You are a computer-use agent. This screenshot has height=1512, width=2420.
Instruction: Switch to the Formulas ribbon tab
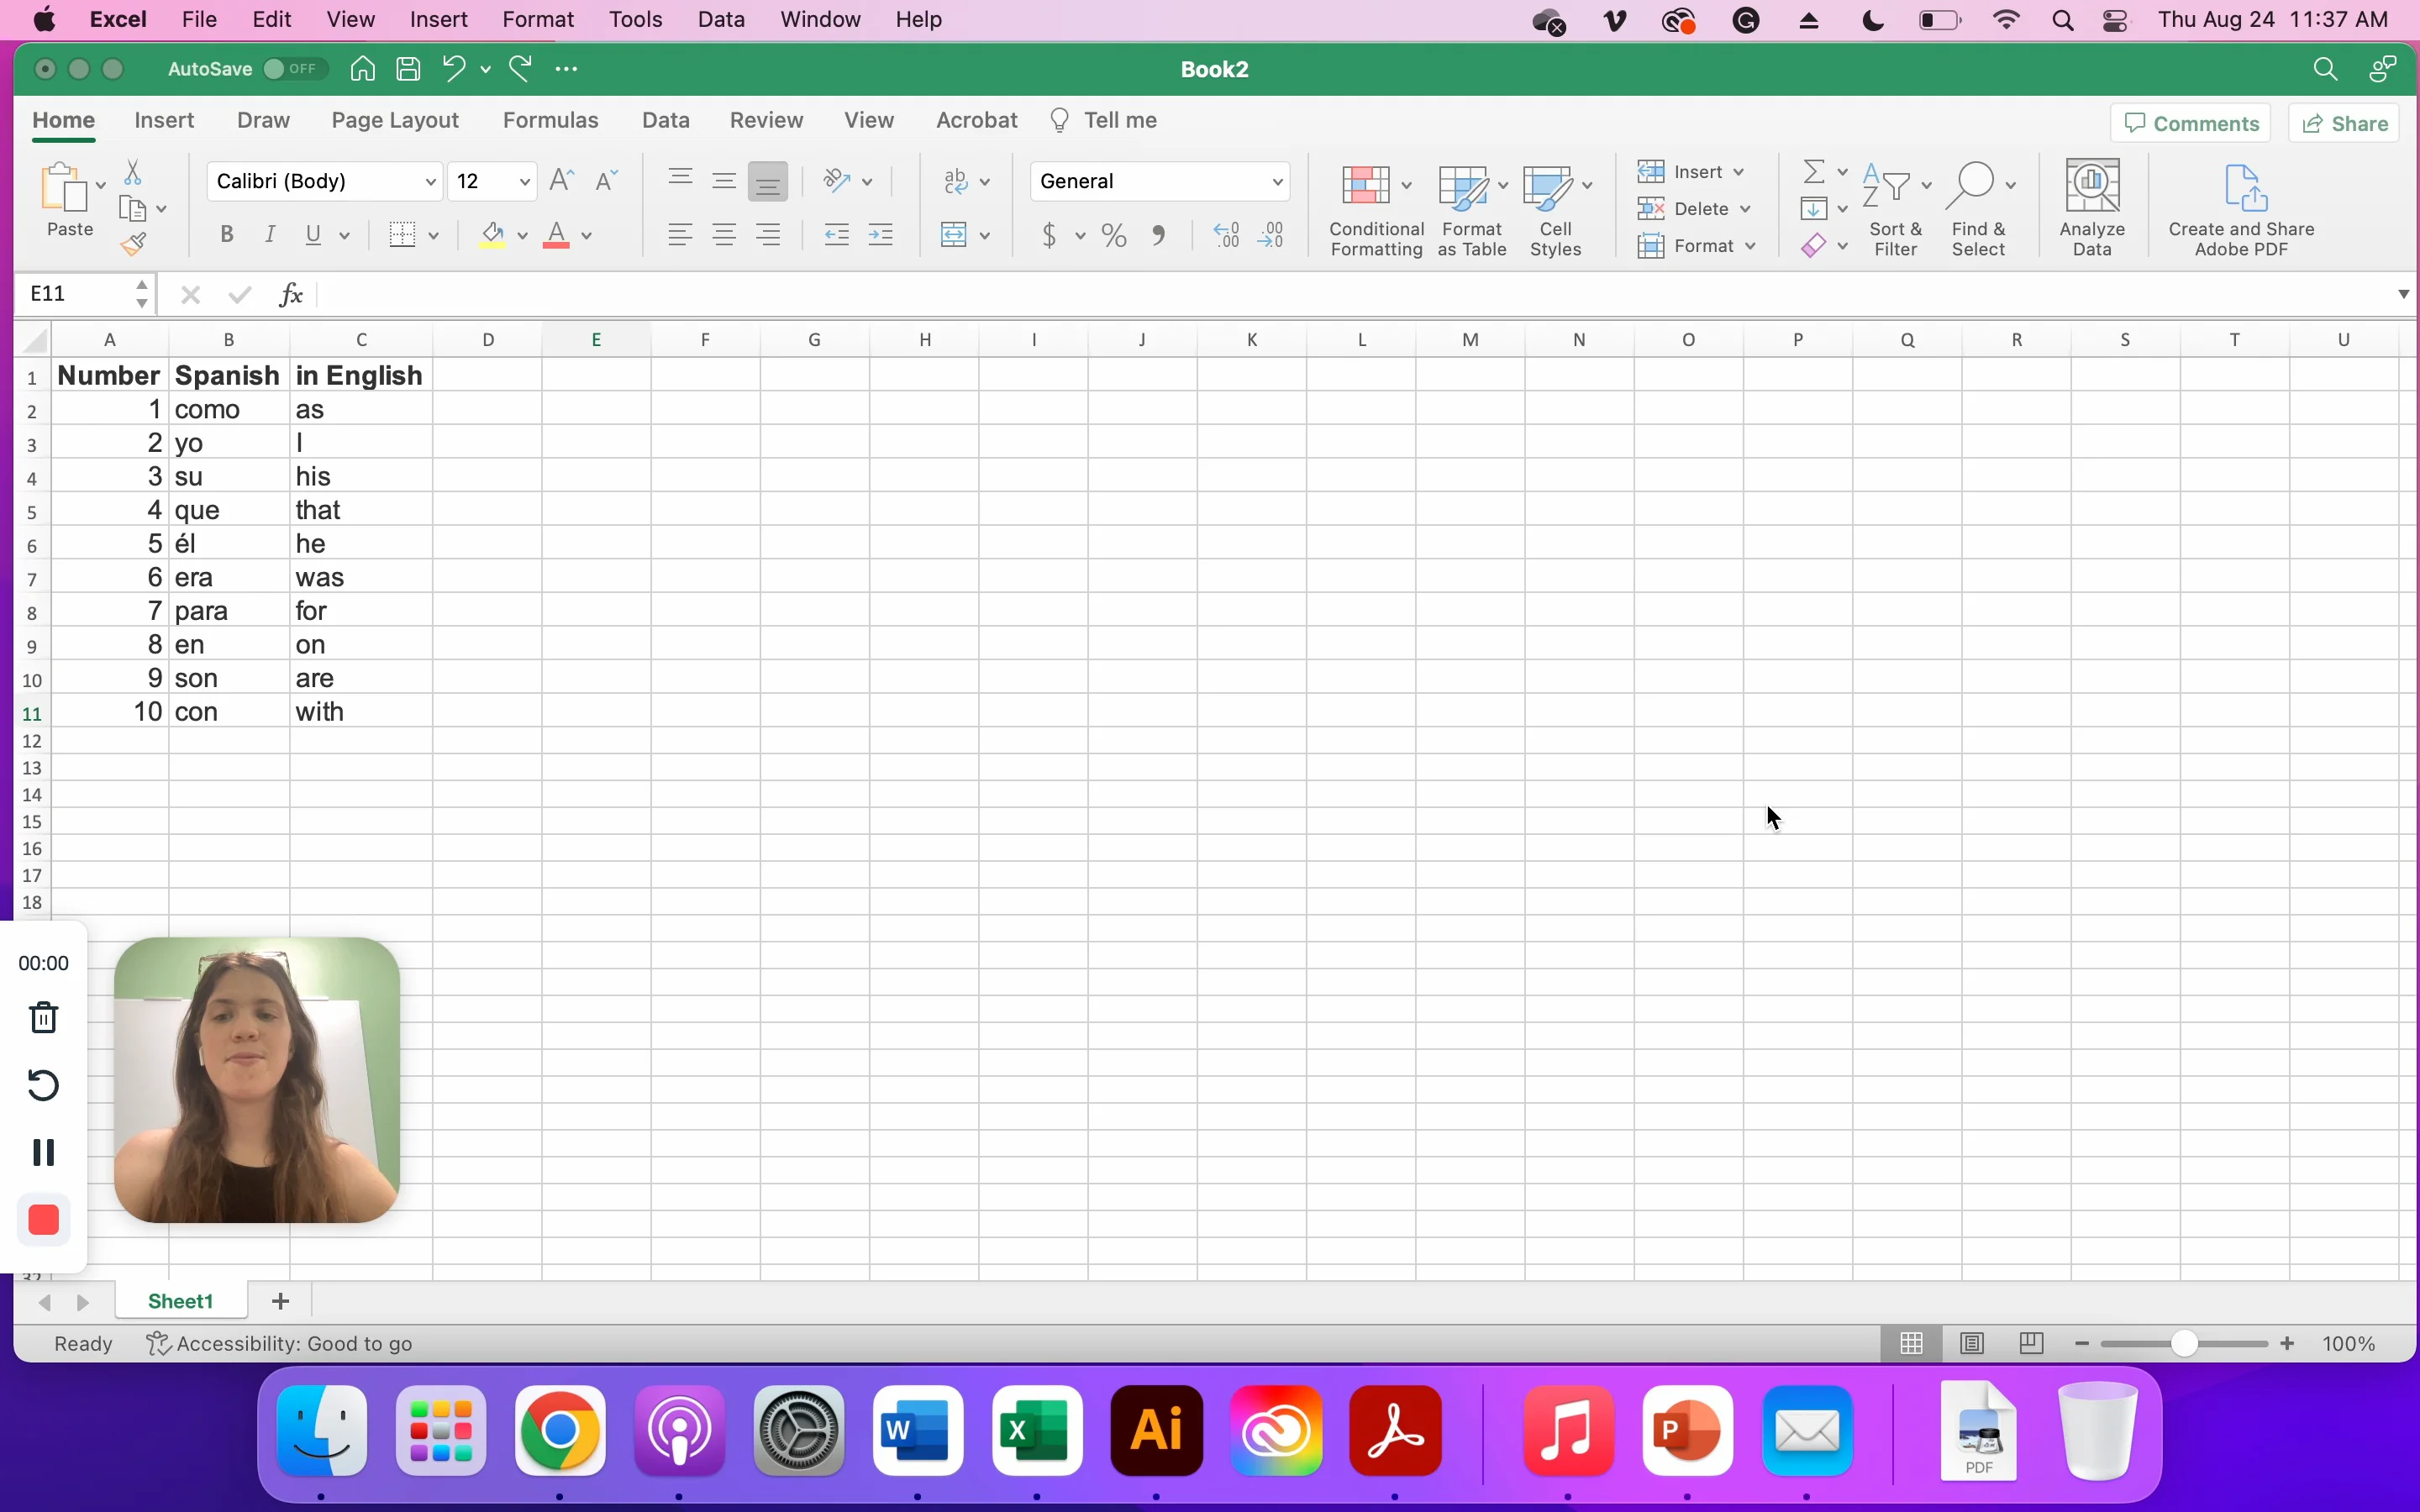(x=550, y=120)
